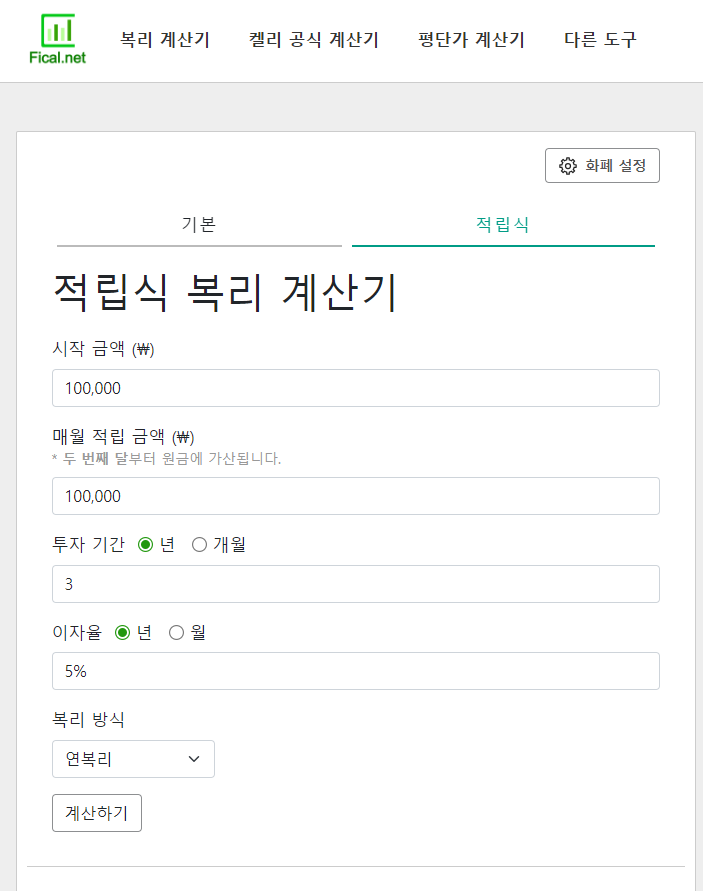Viewport: 703px width, 891px height.
Task: Open the 켈리 공식 계산기 menu
Action: click(314, 40)
